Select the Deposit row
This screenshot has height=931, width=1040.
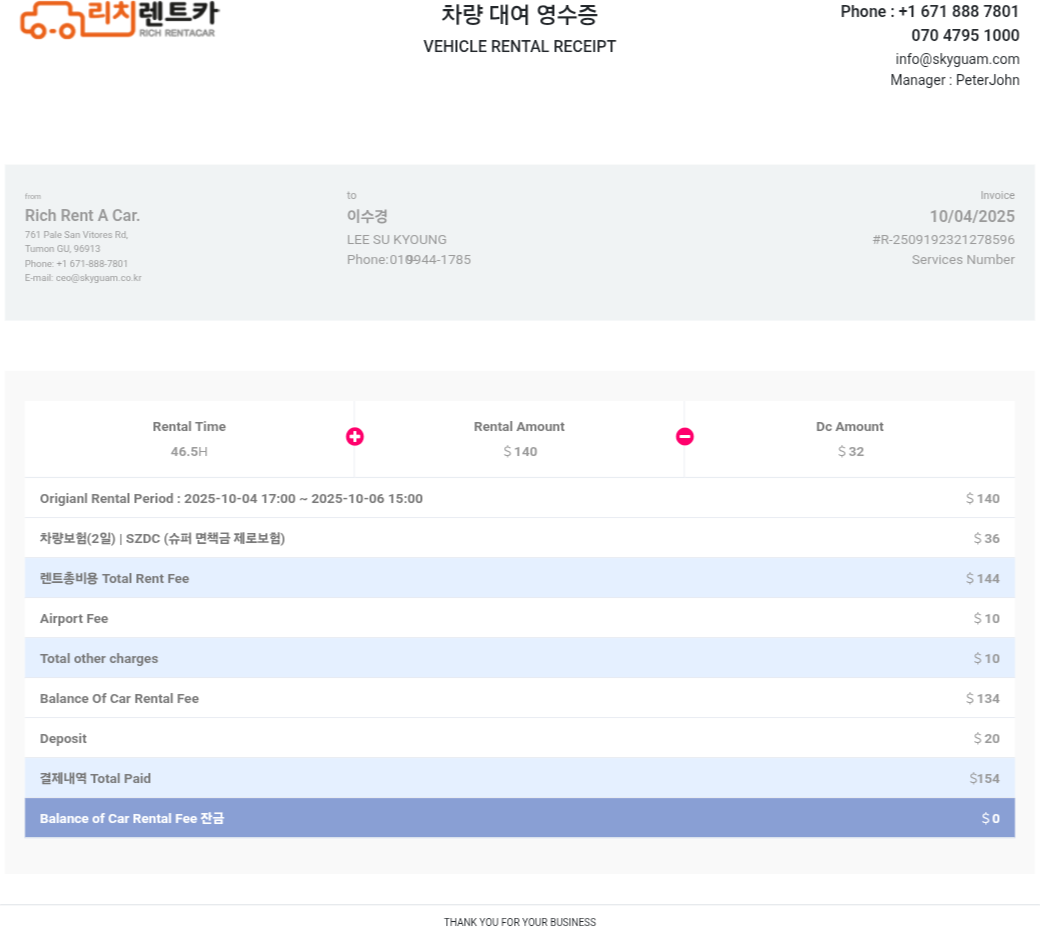click(x=519, y=738)
